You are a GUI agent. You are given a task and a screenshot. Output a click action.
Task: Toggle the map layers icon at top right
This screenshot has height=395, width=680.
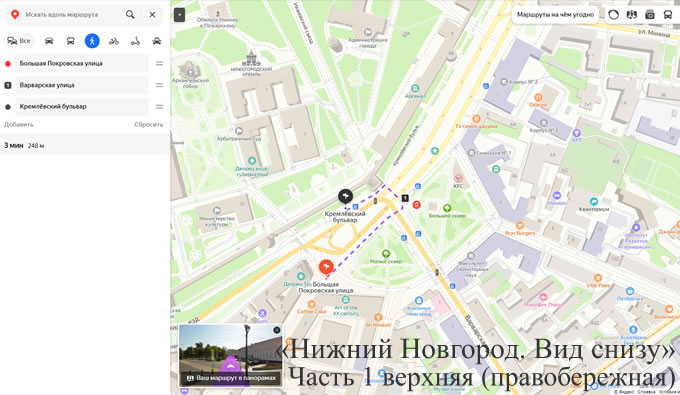(x=631, y=15)
